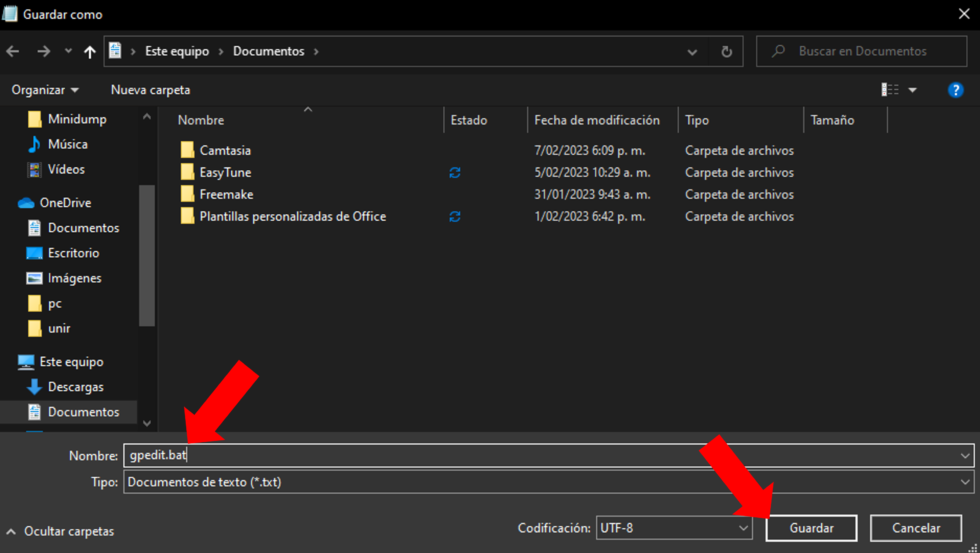
Task: Open the Nombre field dropdown arrow
Action: coord(965,456)
